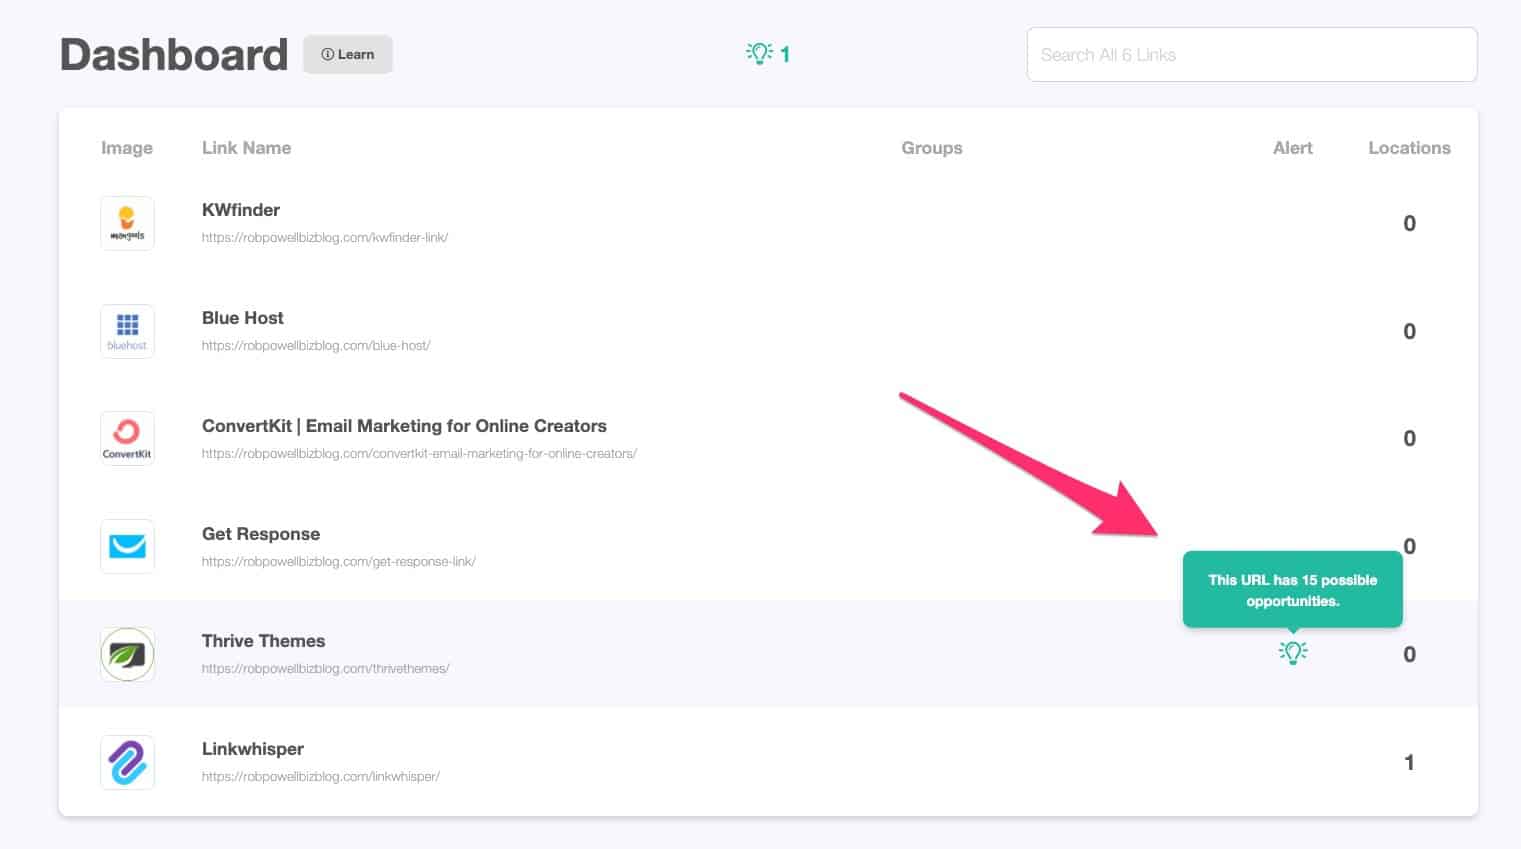Open the KWfinder affiliate URL link
Image resolution: width=1521 pixels, height=849 pixels.
[x=325, y=237]
